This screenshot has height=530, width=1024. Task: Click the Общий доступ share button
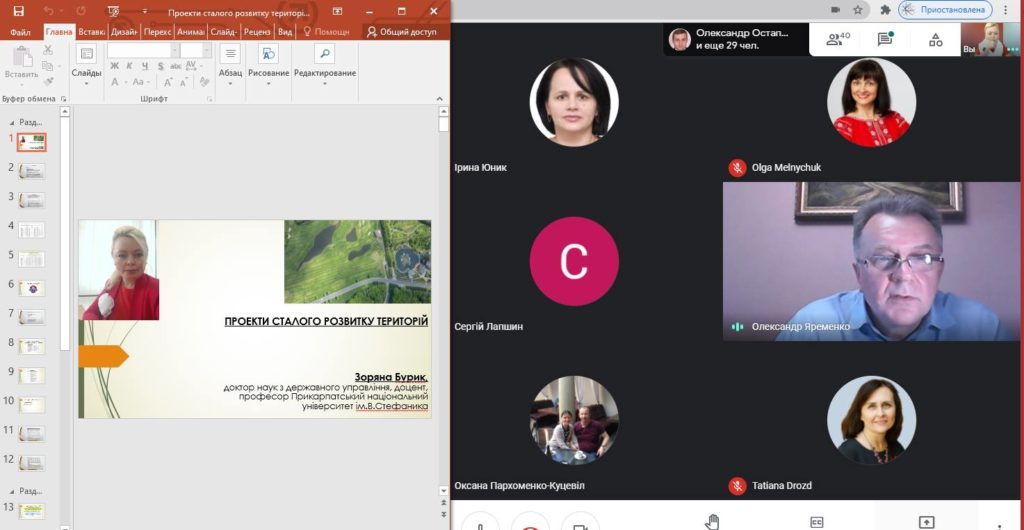[401, 31]
